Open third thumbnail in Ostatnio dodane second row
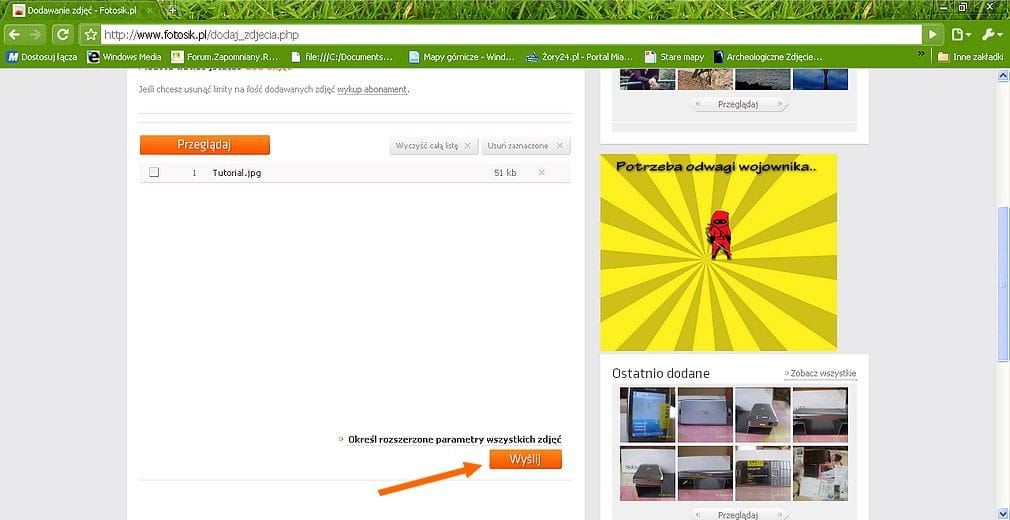Screen dimensions: 1010x520 pos(763,474)
